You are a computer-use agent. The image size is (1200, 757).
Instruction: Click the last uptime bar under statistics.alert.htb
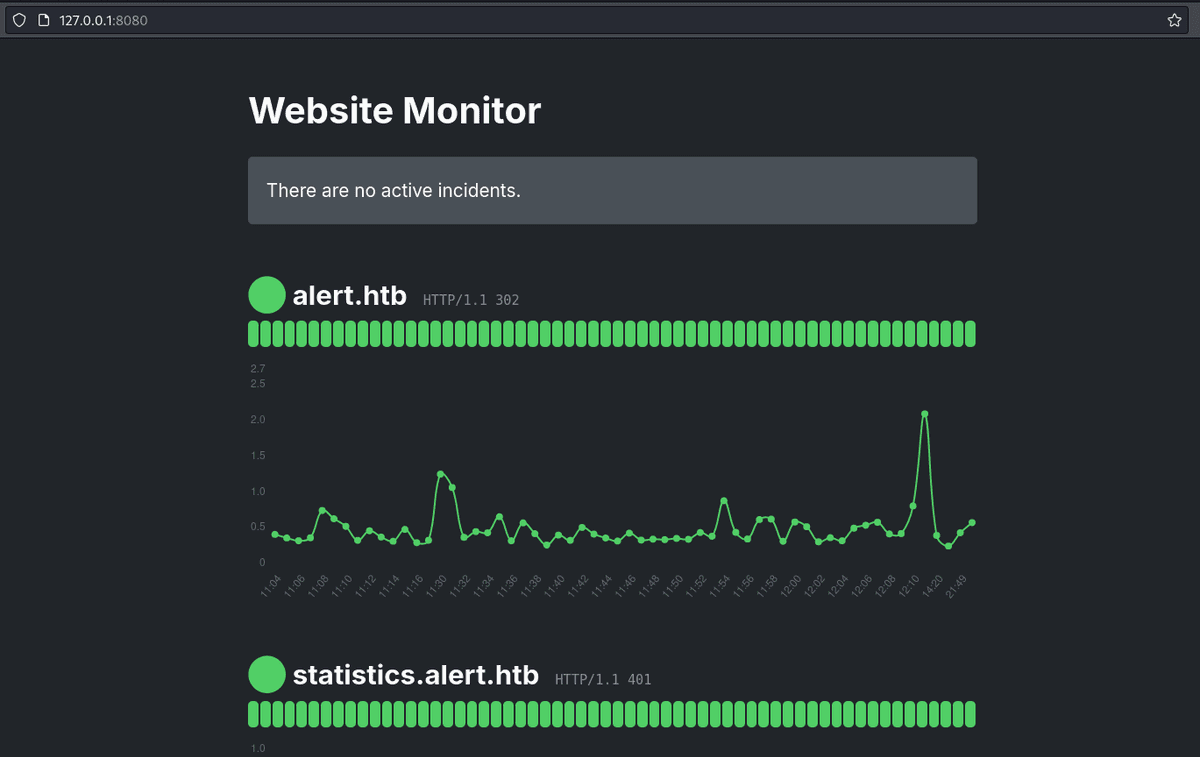[x=970, y=713]
